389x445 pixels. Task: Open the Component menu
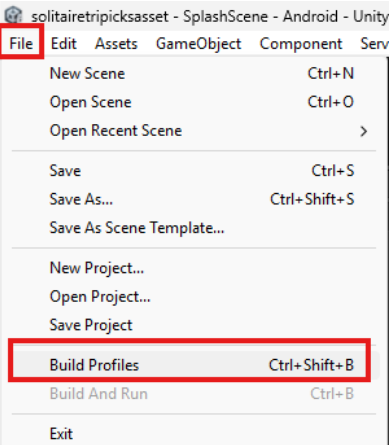(301, 43)
